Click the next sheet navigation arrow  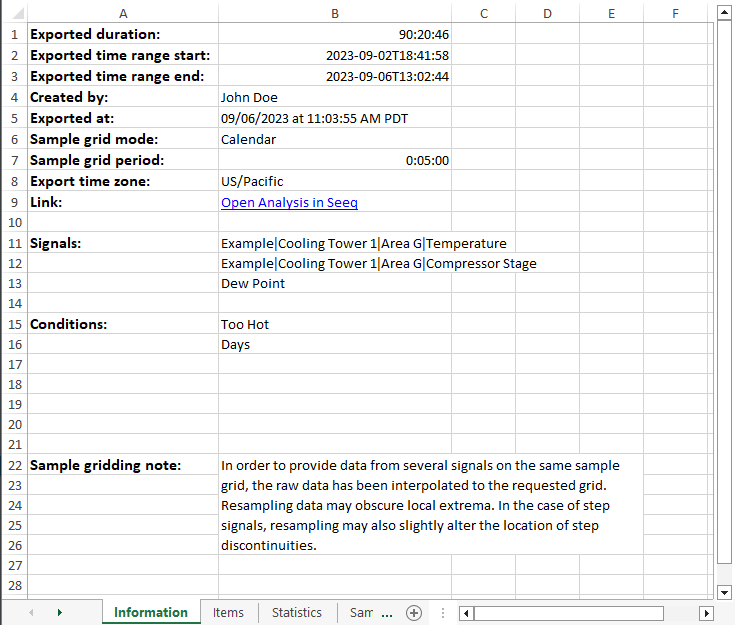pyautogui.click(x=59, y=613)
